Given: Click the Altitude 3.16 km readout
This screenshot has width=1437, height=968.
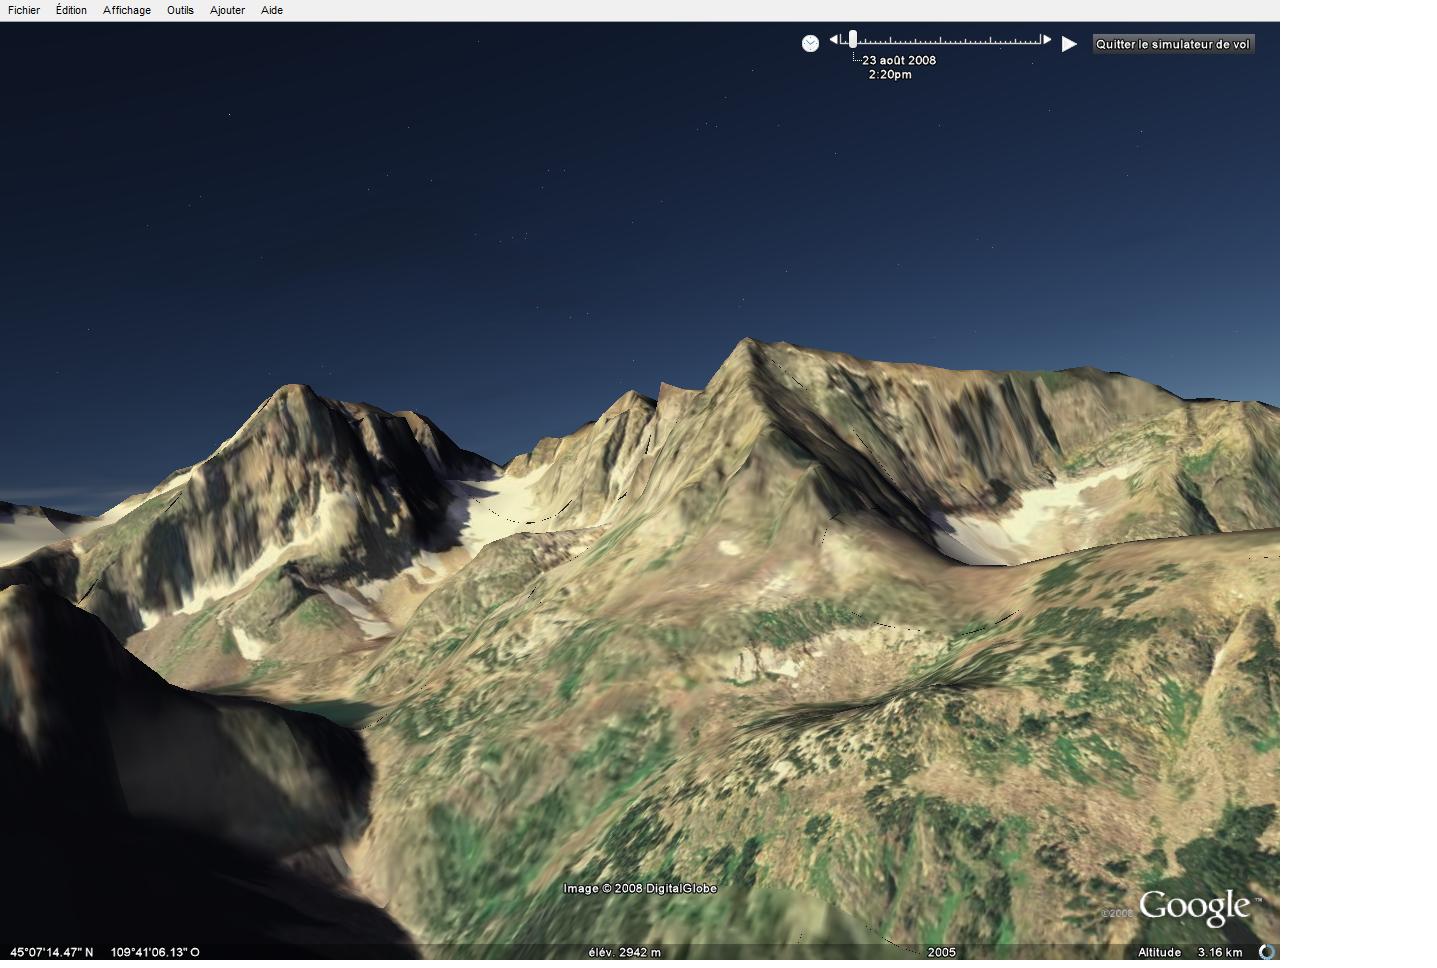Looking at the screenshot, I should [x=1190, y=952].
